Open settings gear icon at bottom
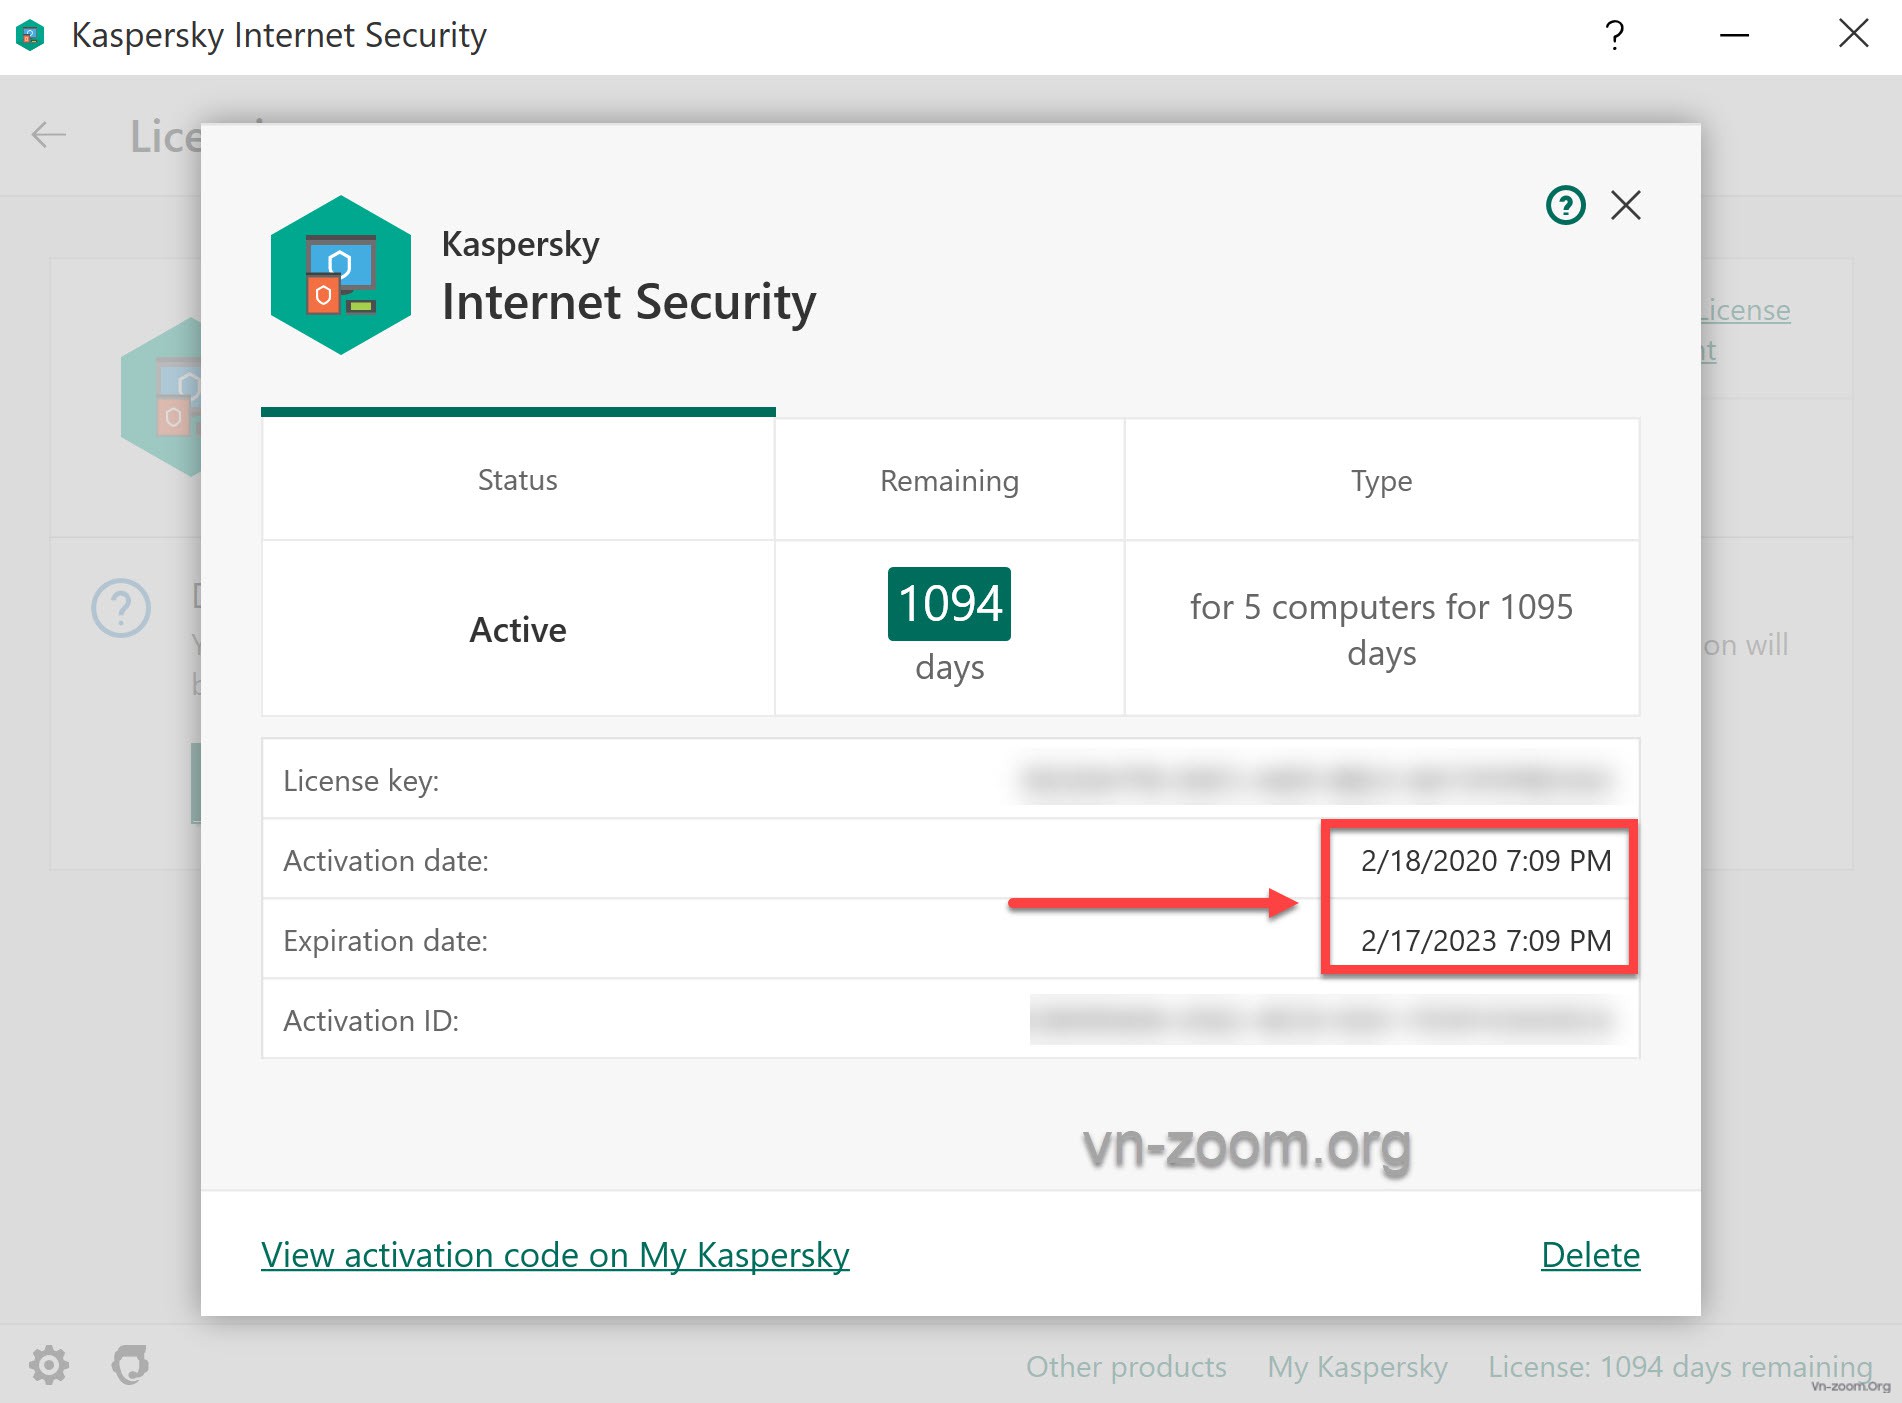 tap(48, 1365)
